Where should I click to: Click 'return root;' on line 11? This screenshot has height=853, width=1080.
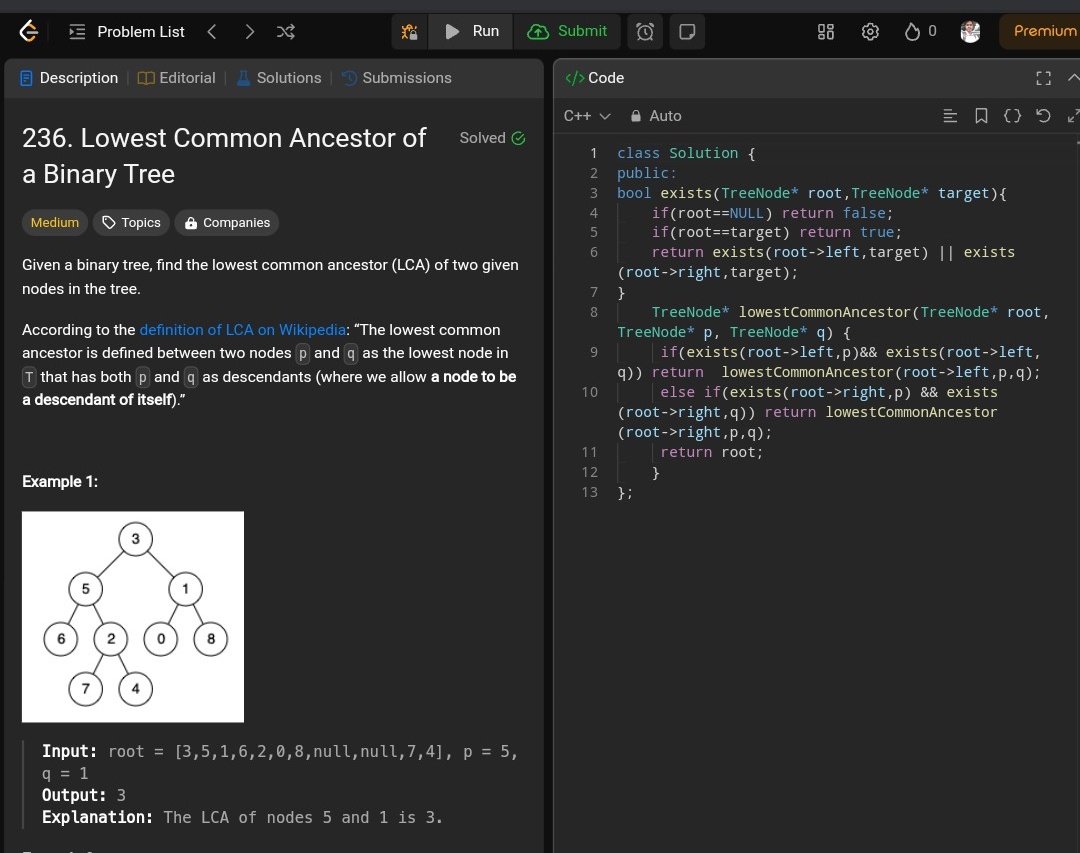coord(712,452)
